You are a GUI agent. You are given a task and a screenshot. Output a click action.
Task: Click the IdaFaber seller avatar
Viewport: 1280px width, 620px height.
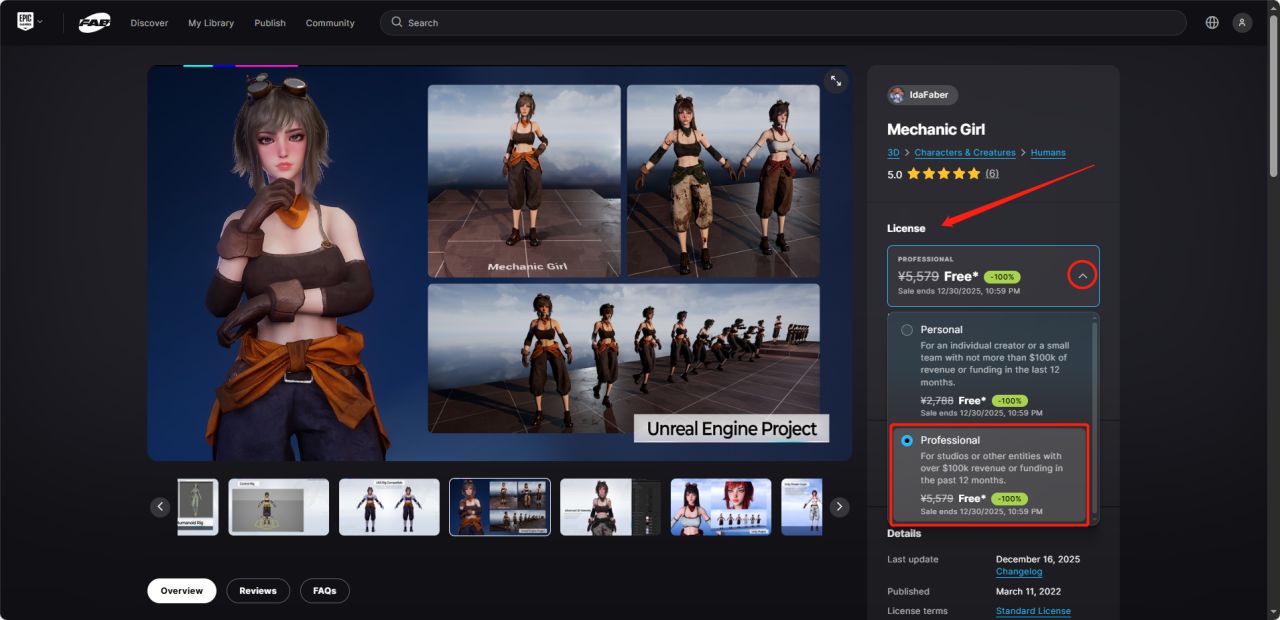(897, 95)
